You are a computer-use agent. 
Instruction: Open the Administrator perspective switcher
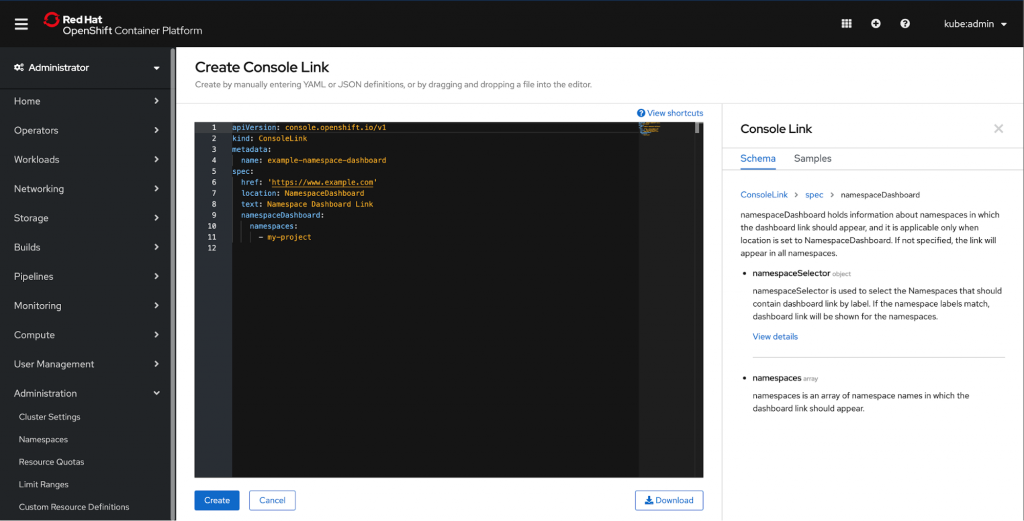pos(87,68)
